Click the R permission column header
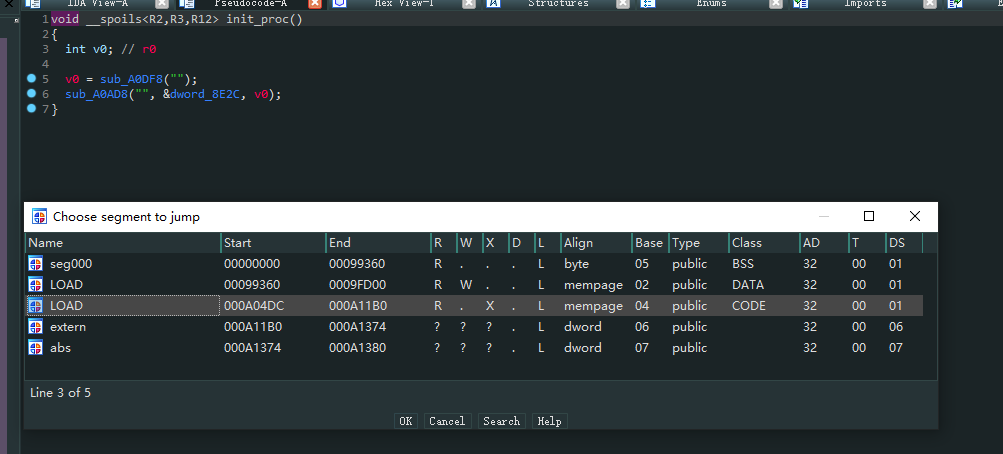Viewport: 1003px width, 454px height. [444, 243]
